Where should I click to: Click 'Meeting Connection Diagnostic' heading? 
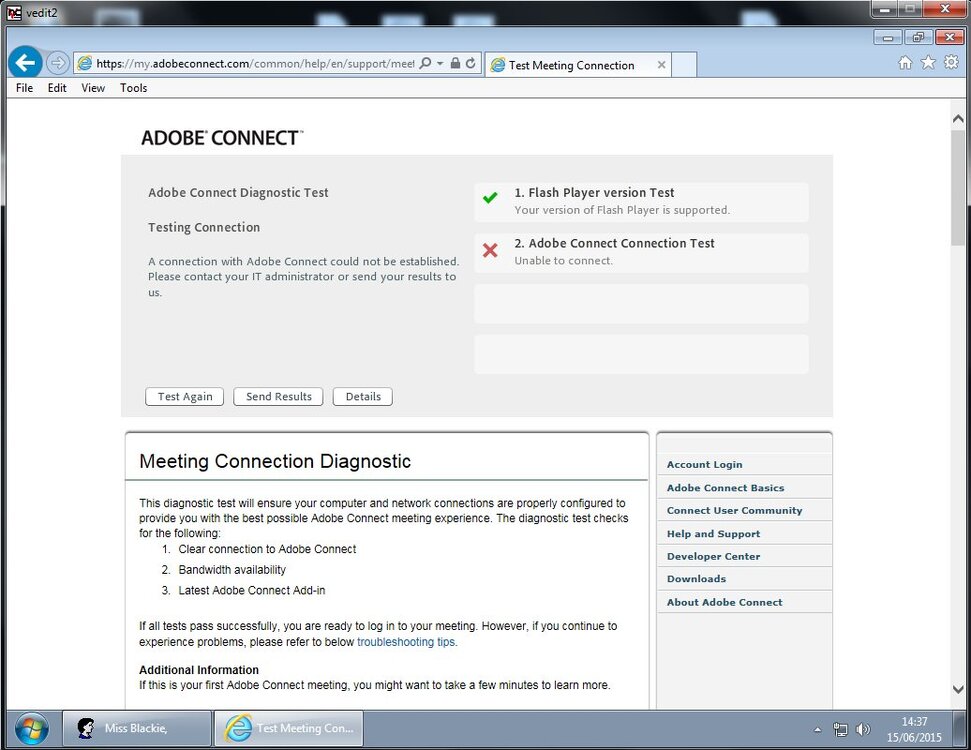[x=275, y=461]
